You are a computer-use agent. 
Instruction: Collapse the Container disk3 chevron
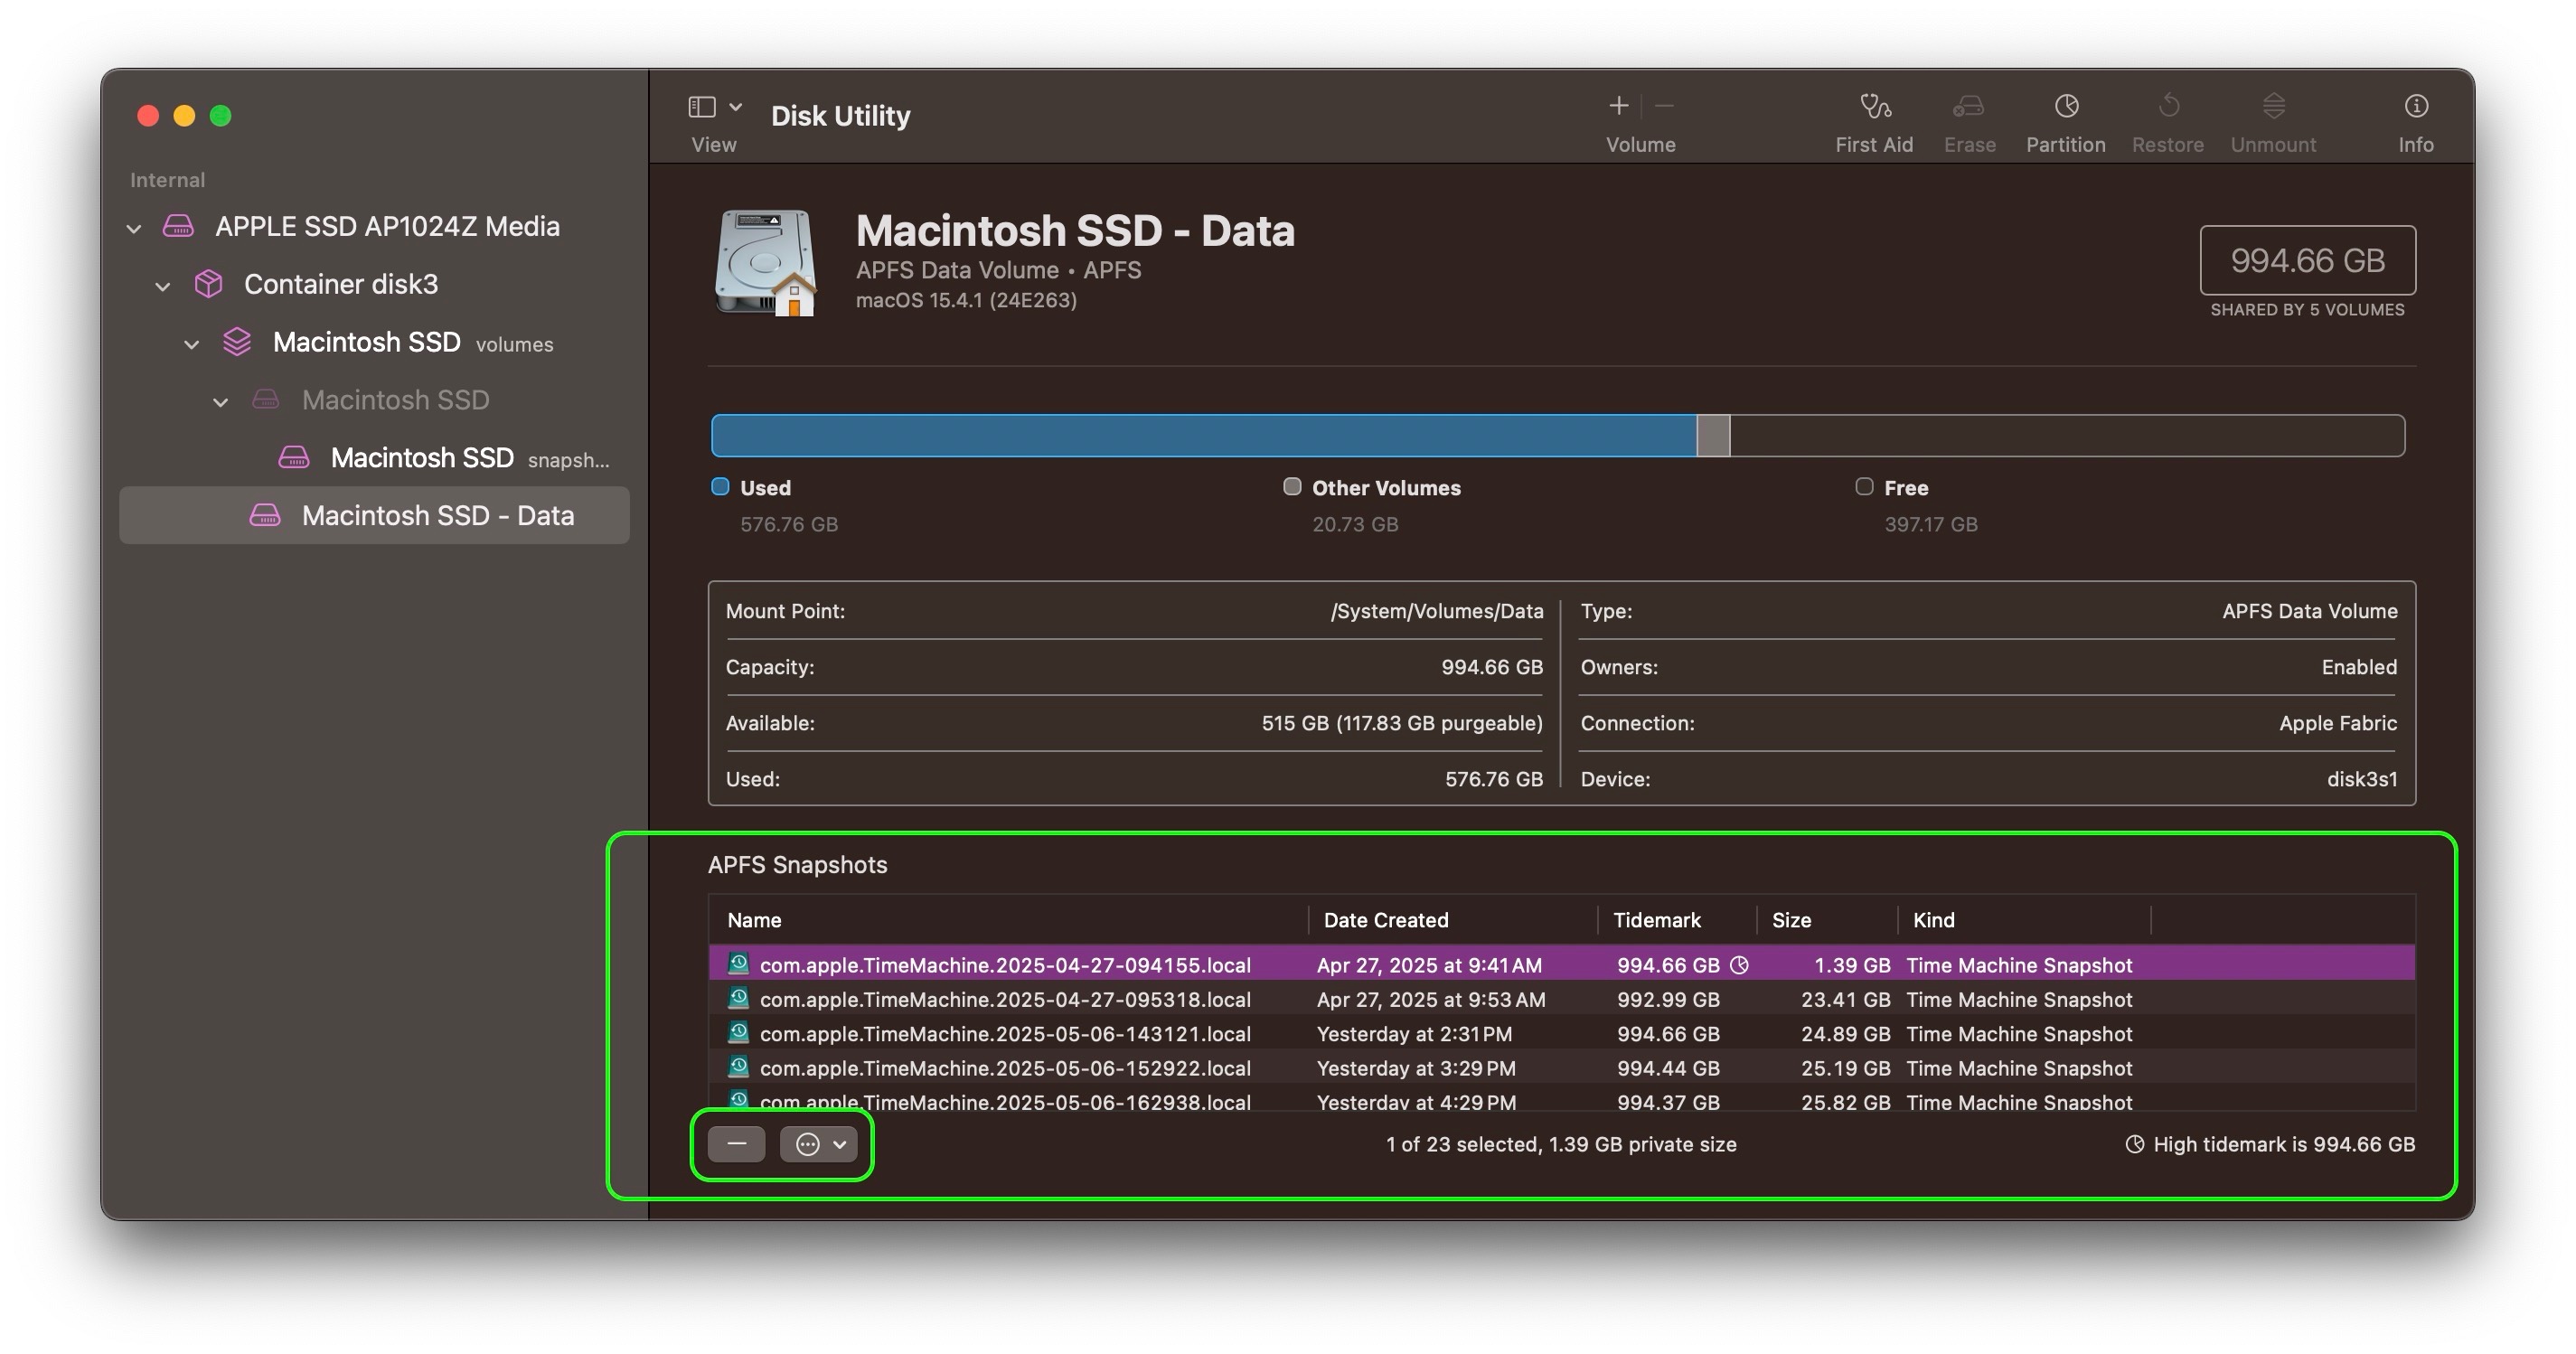(x=163, y=287)
